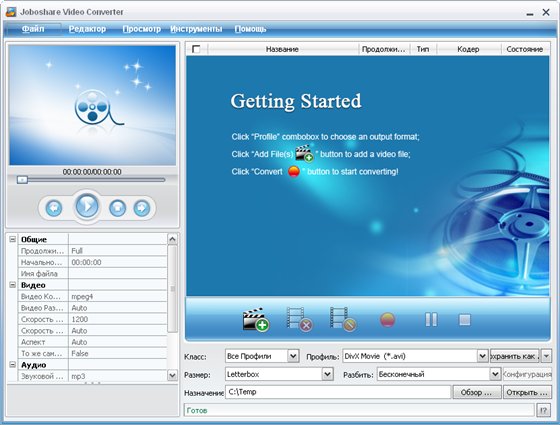Play the preview with the large Play button
Screen dimensions: 560x425
[x=87, y=206]
